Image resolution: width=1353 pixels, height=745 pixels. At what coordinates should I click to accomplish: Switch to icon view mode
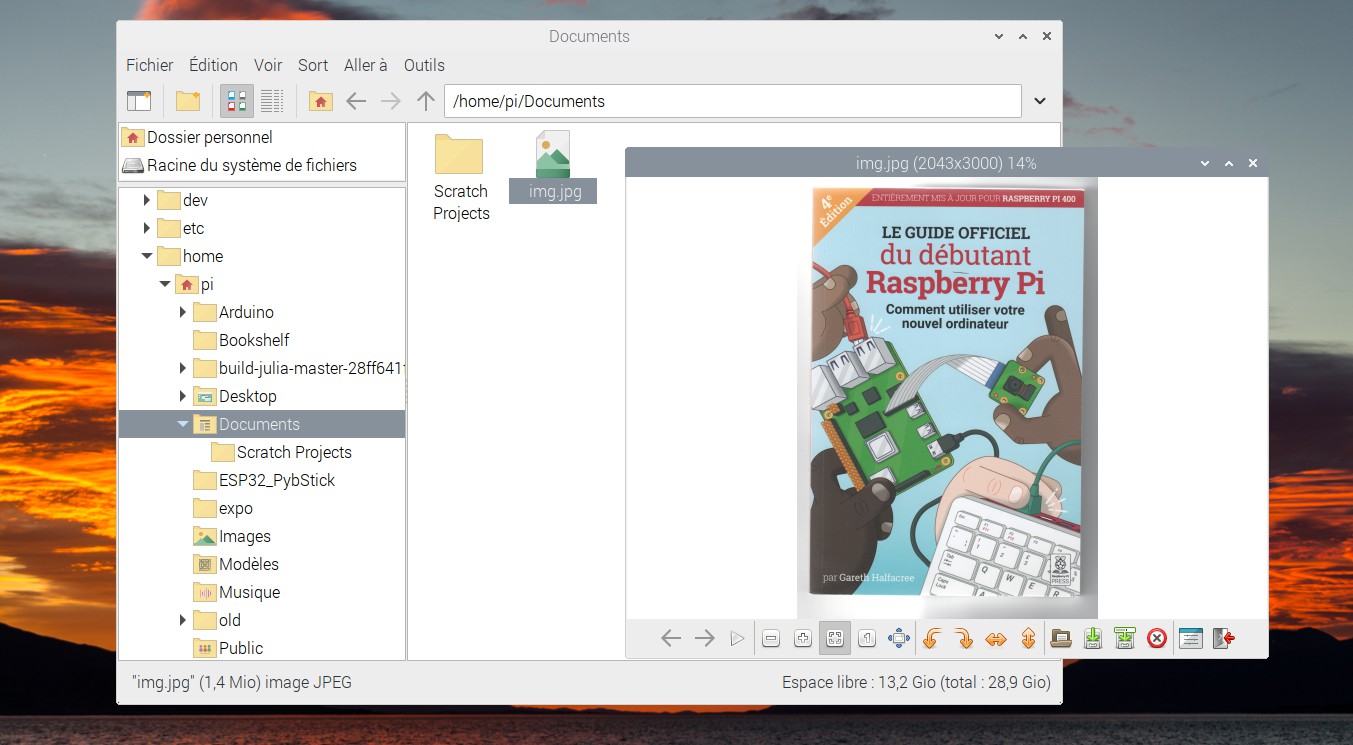click(237, 101)
